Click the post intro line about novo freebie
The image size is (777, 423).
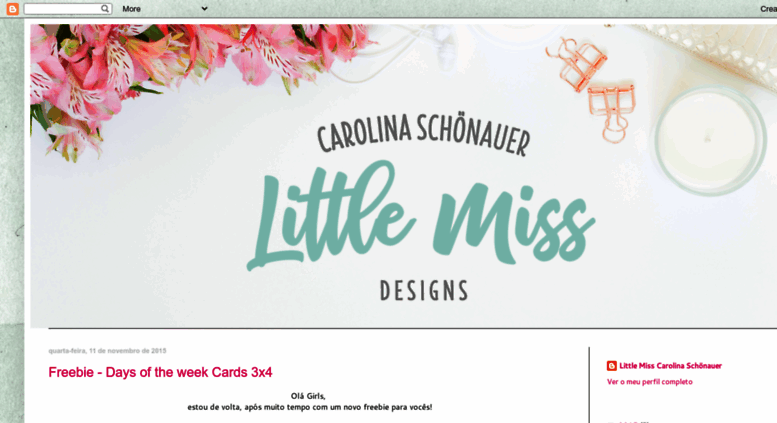coord(310,407)
